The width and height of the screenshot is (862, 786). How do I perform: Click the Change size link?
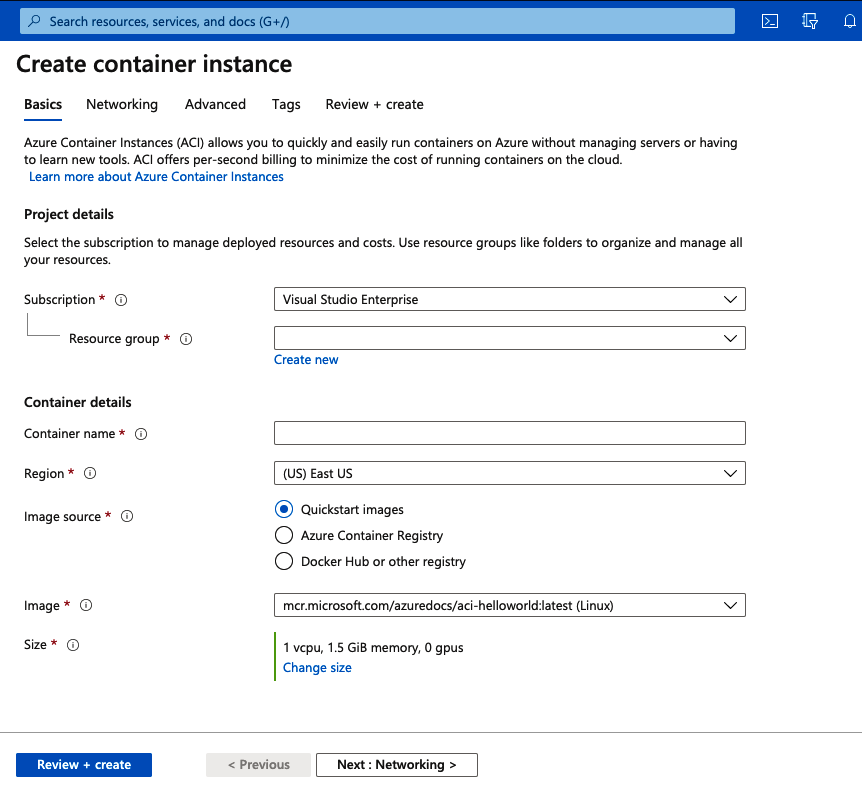coord(317,668)
